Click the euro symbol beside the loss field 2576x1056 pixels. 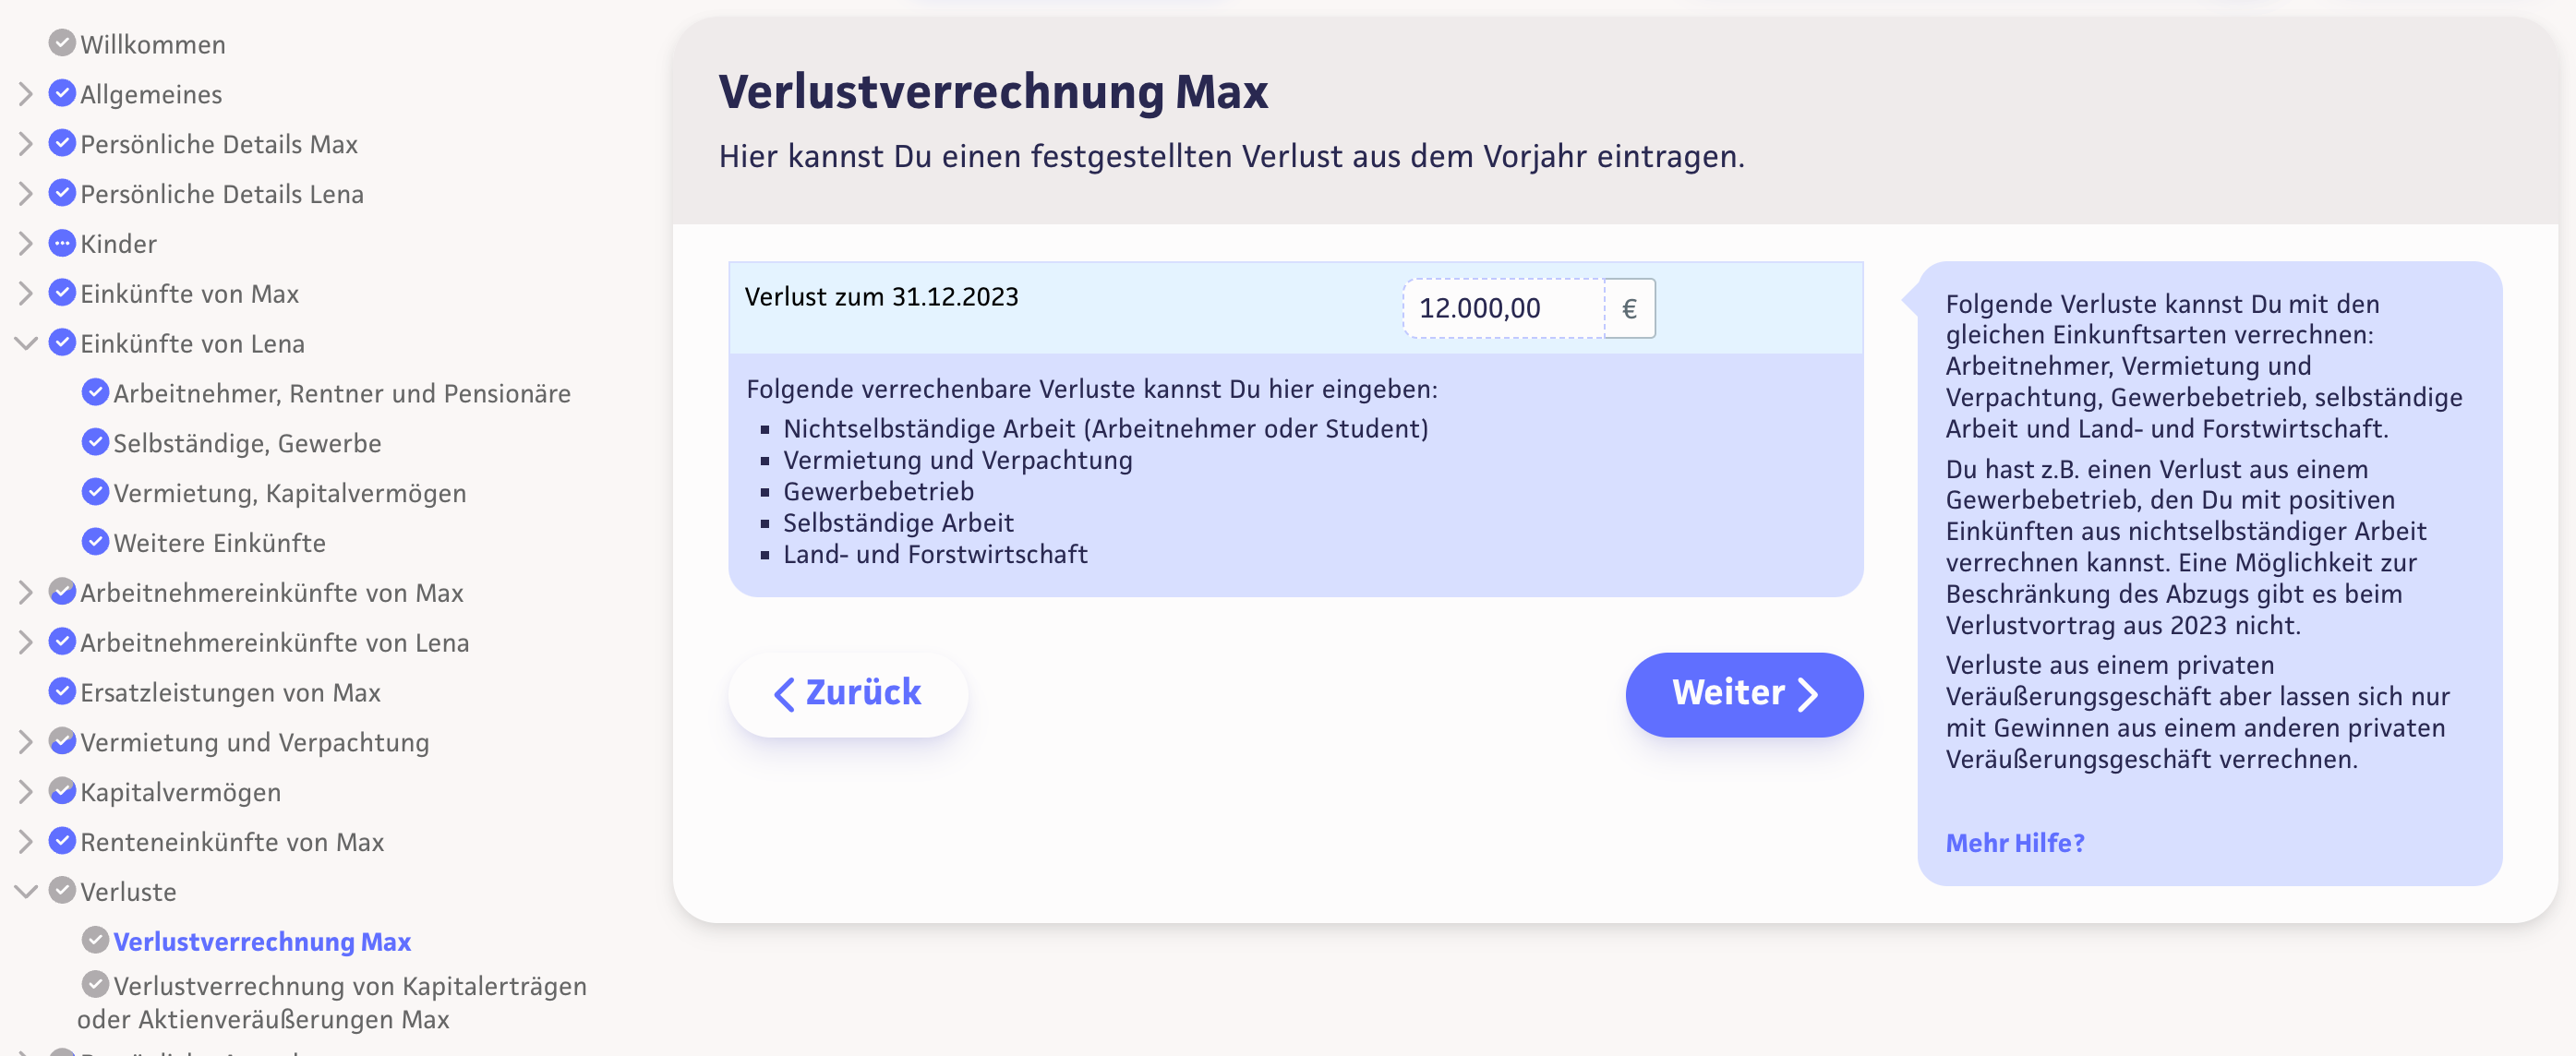point(1629,308)
